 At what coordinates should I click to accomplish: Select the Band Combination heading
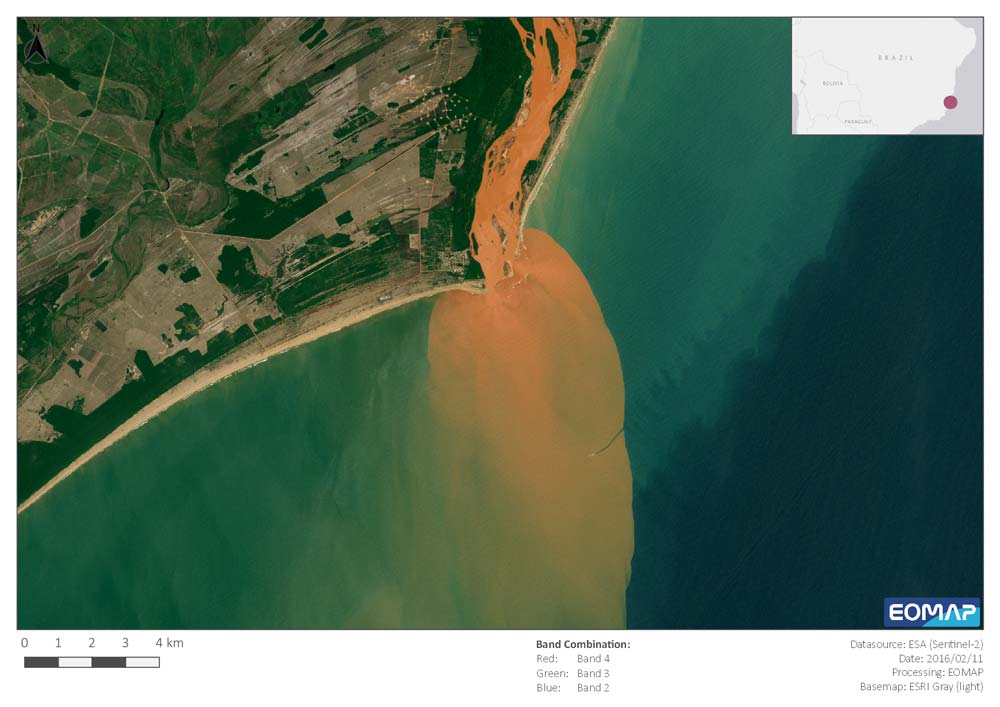coord(583,645)
